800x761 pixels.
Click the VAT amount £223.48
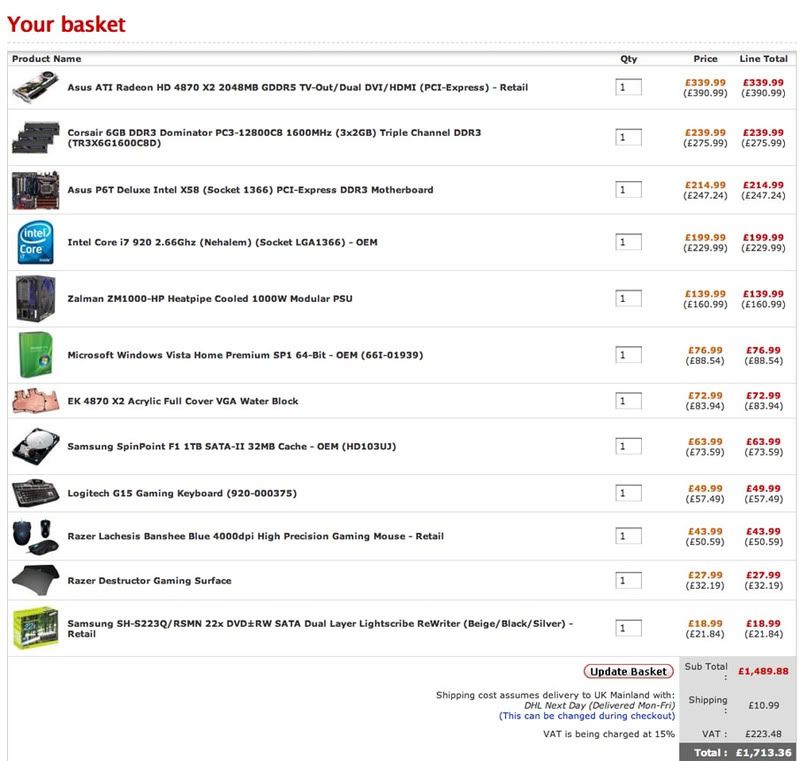coord(763,734)
